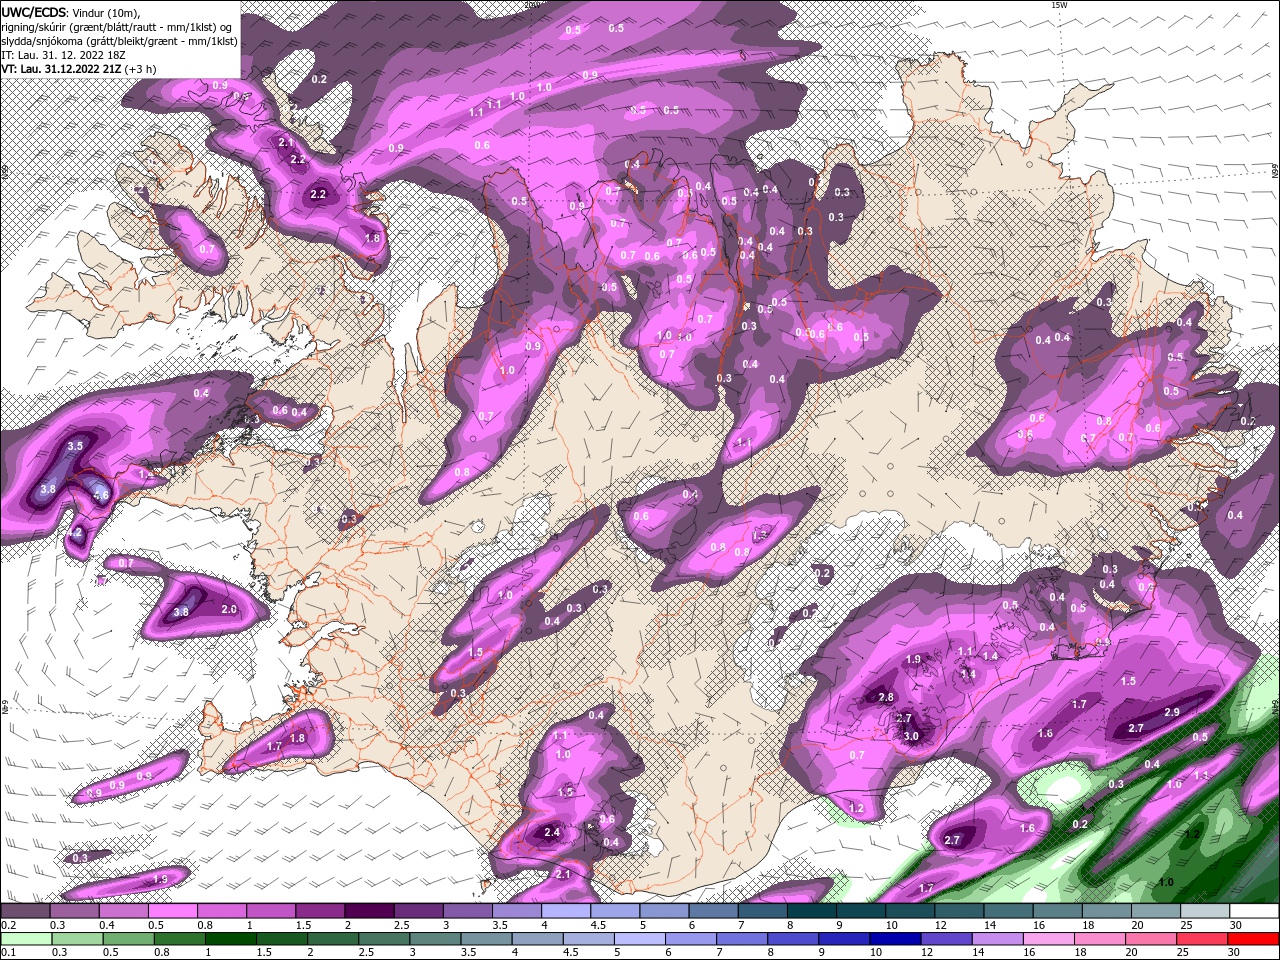Image resolution: width=1280 pixels, height=960 pixels.
Task: Choose the upper scale swatch starting at 3
Action: coord(466,911)
